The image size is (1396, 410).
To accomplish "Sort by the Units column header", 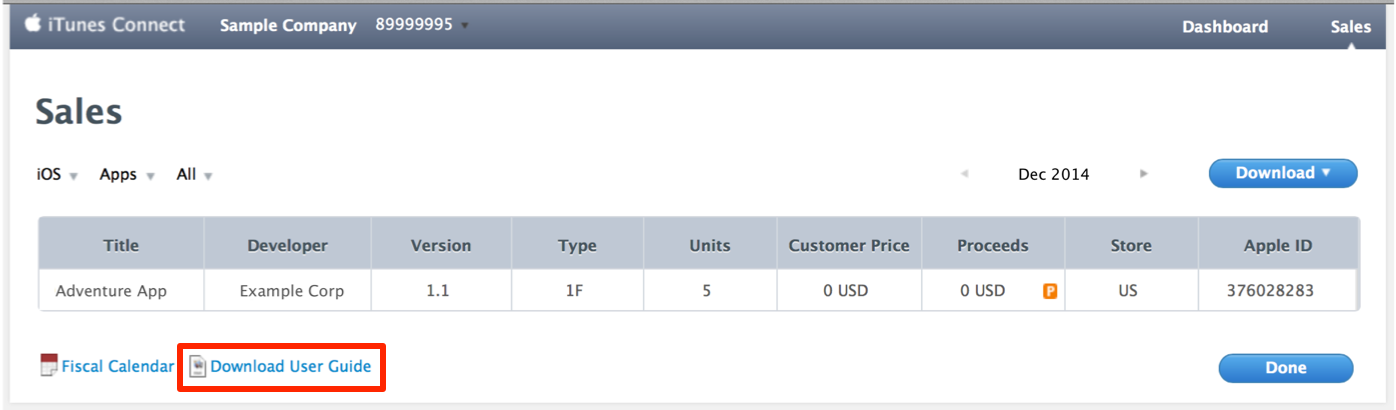I will pos(710,245).
